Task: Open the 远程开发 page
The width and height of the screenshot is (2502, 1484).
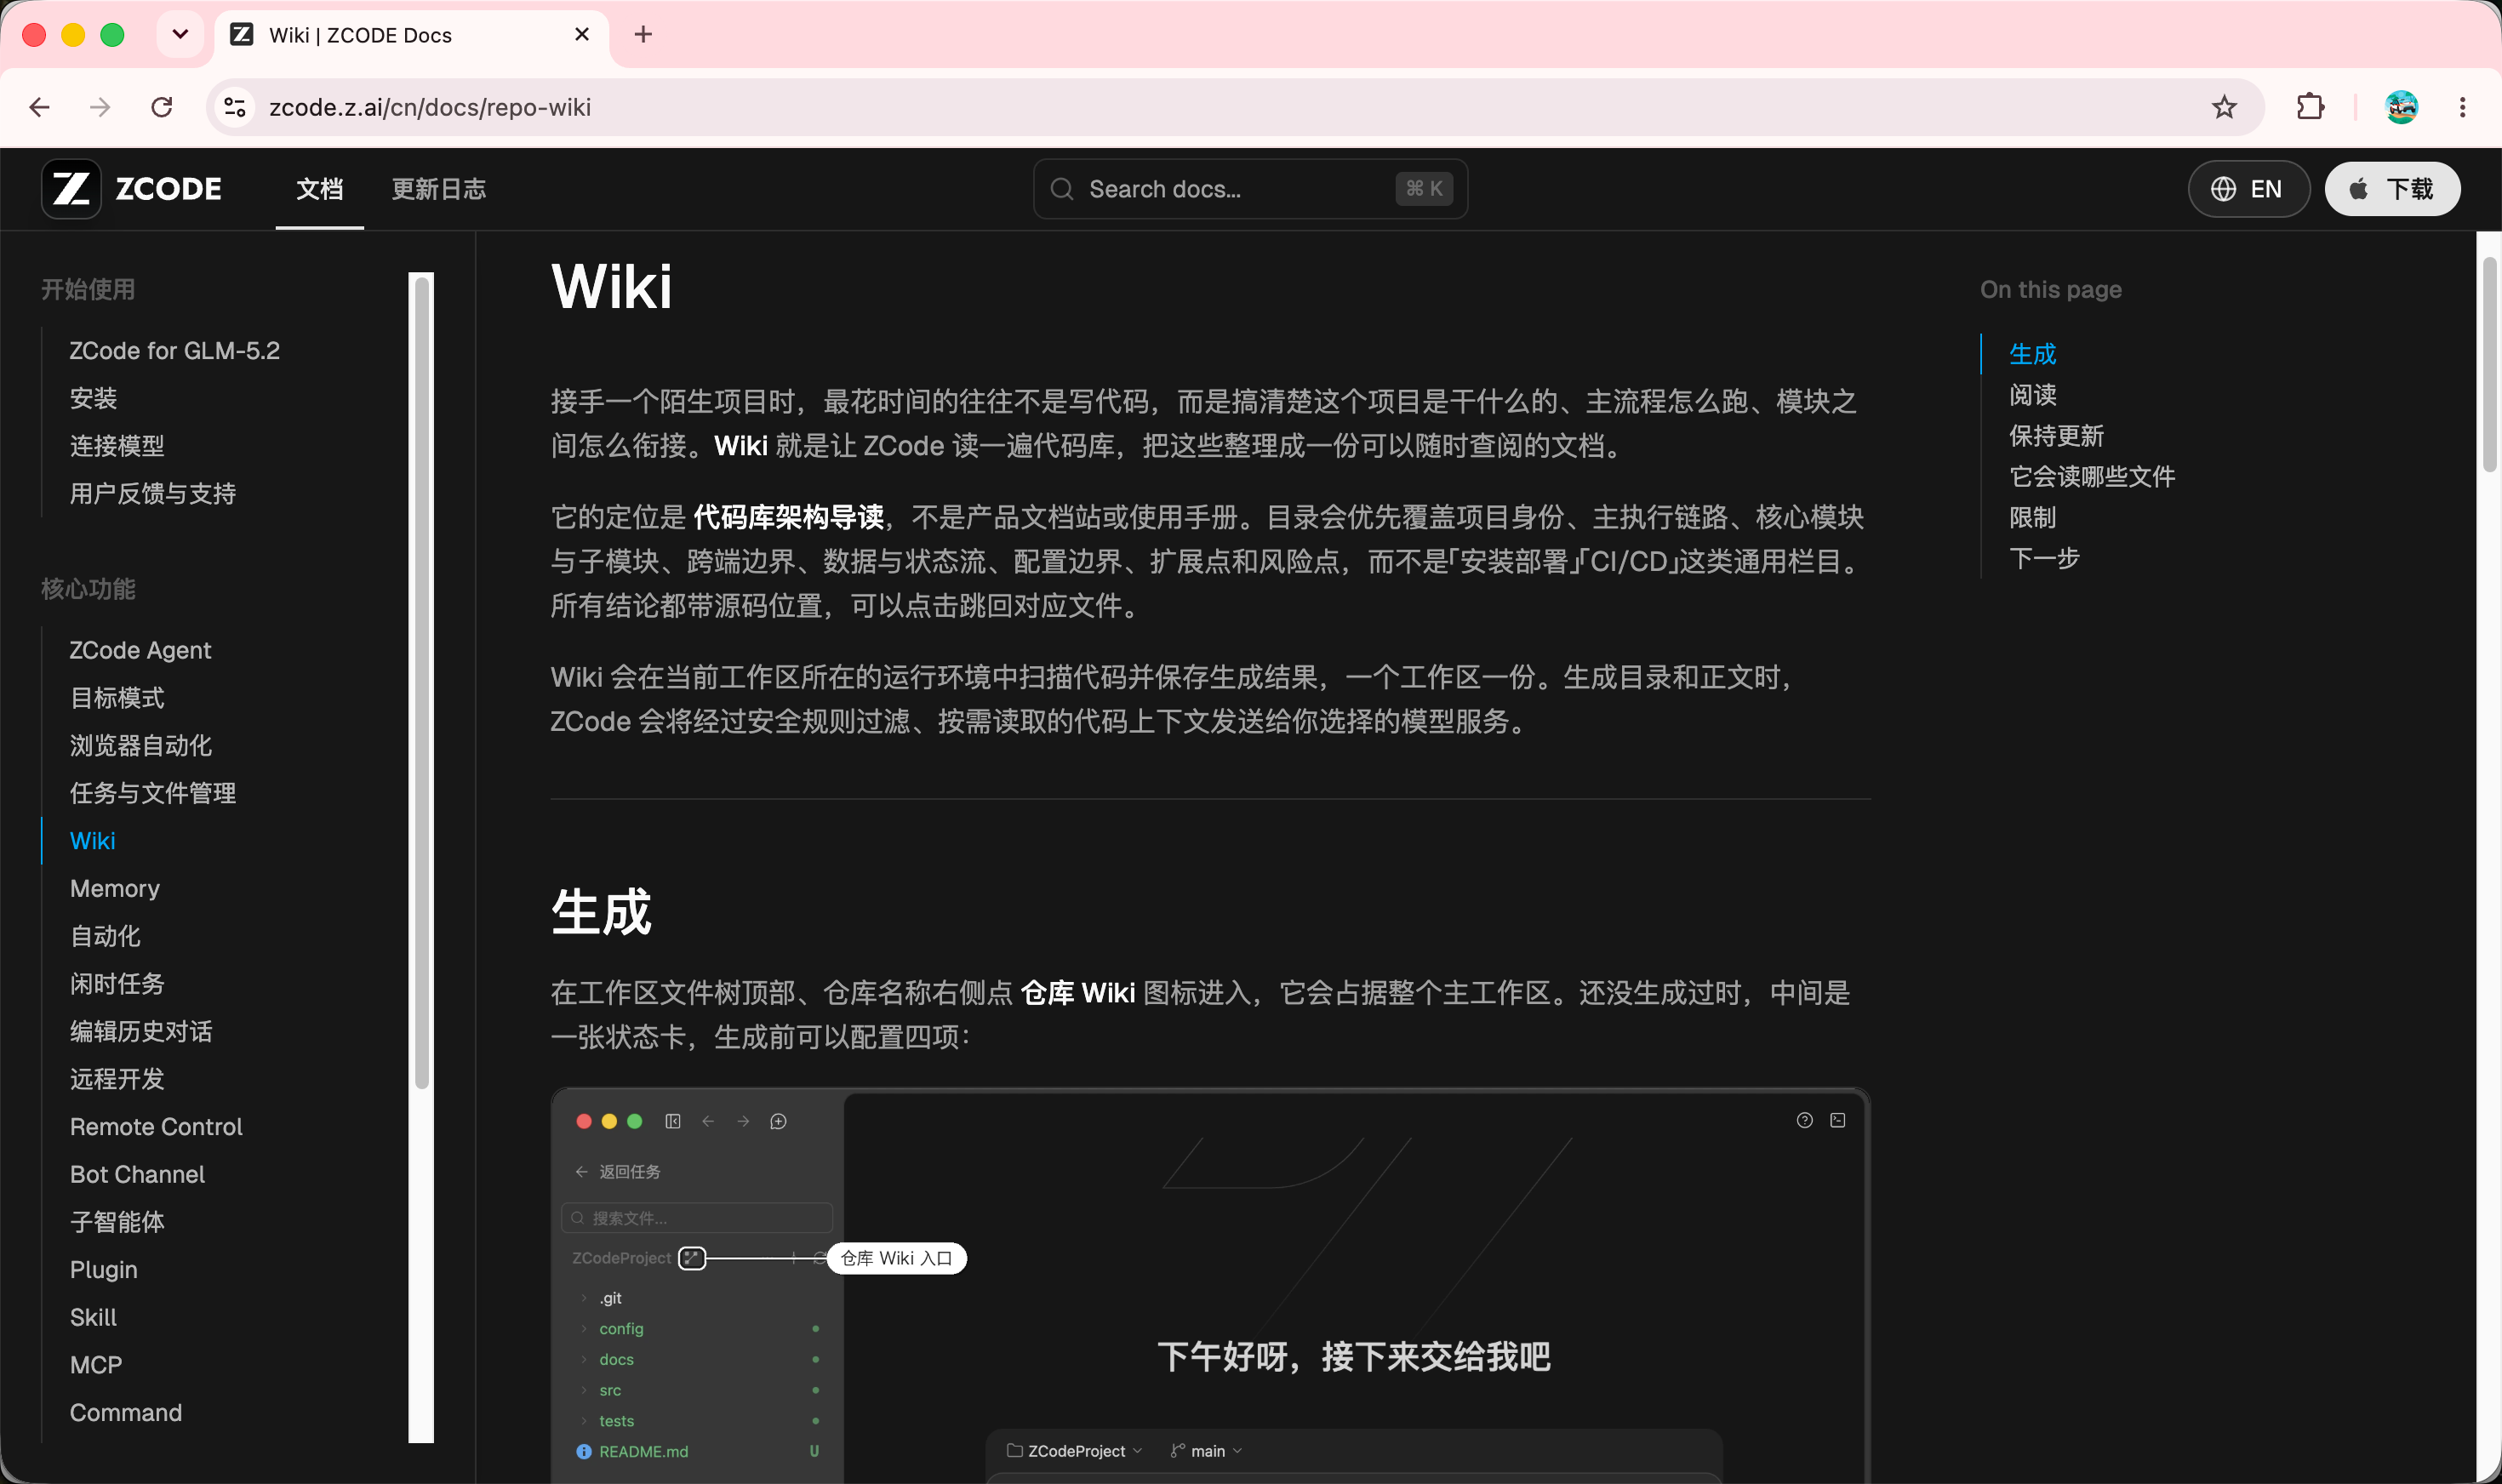Action: click(x=117, y=1079)
